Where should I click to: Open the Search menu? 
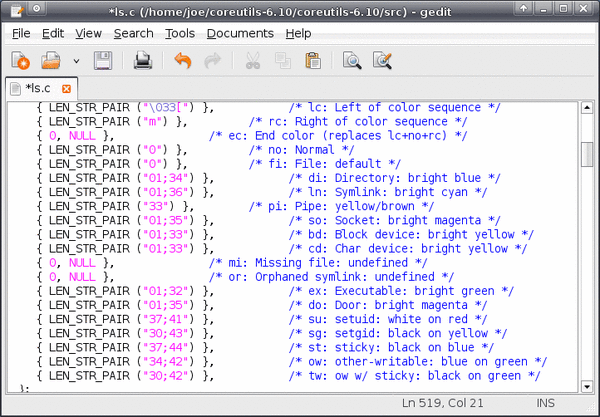click(134, 34)
